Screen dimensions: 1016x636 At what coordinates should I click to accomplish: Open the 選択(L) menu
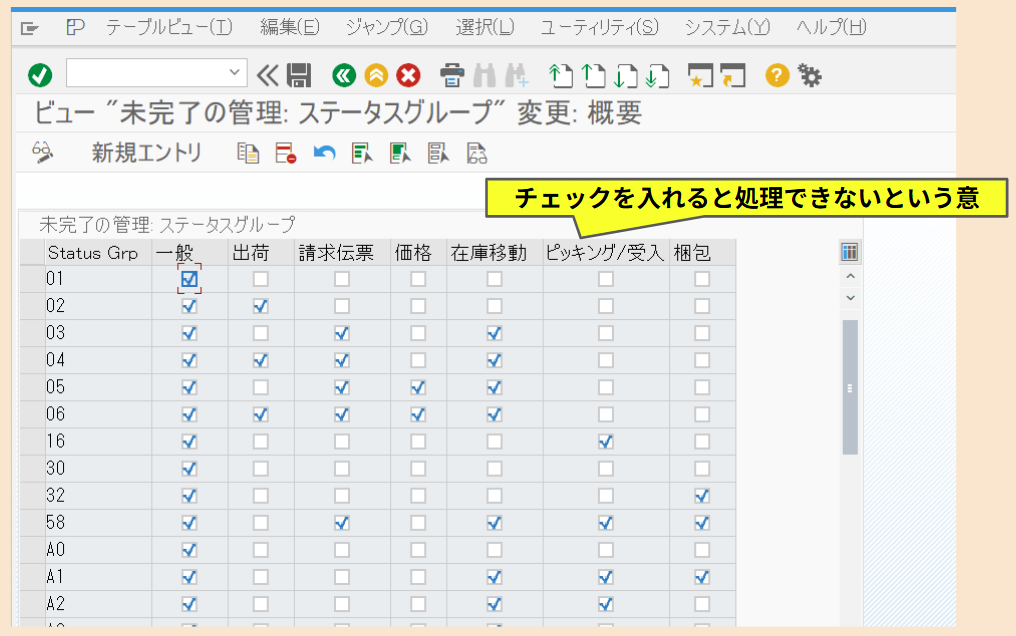(485, 27)
